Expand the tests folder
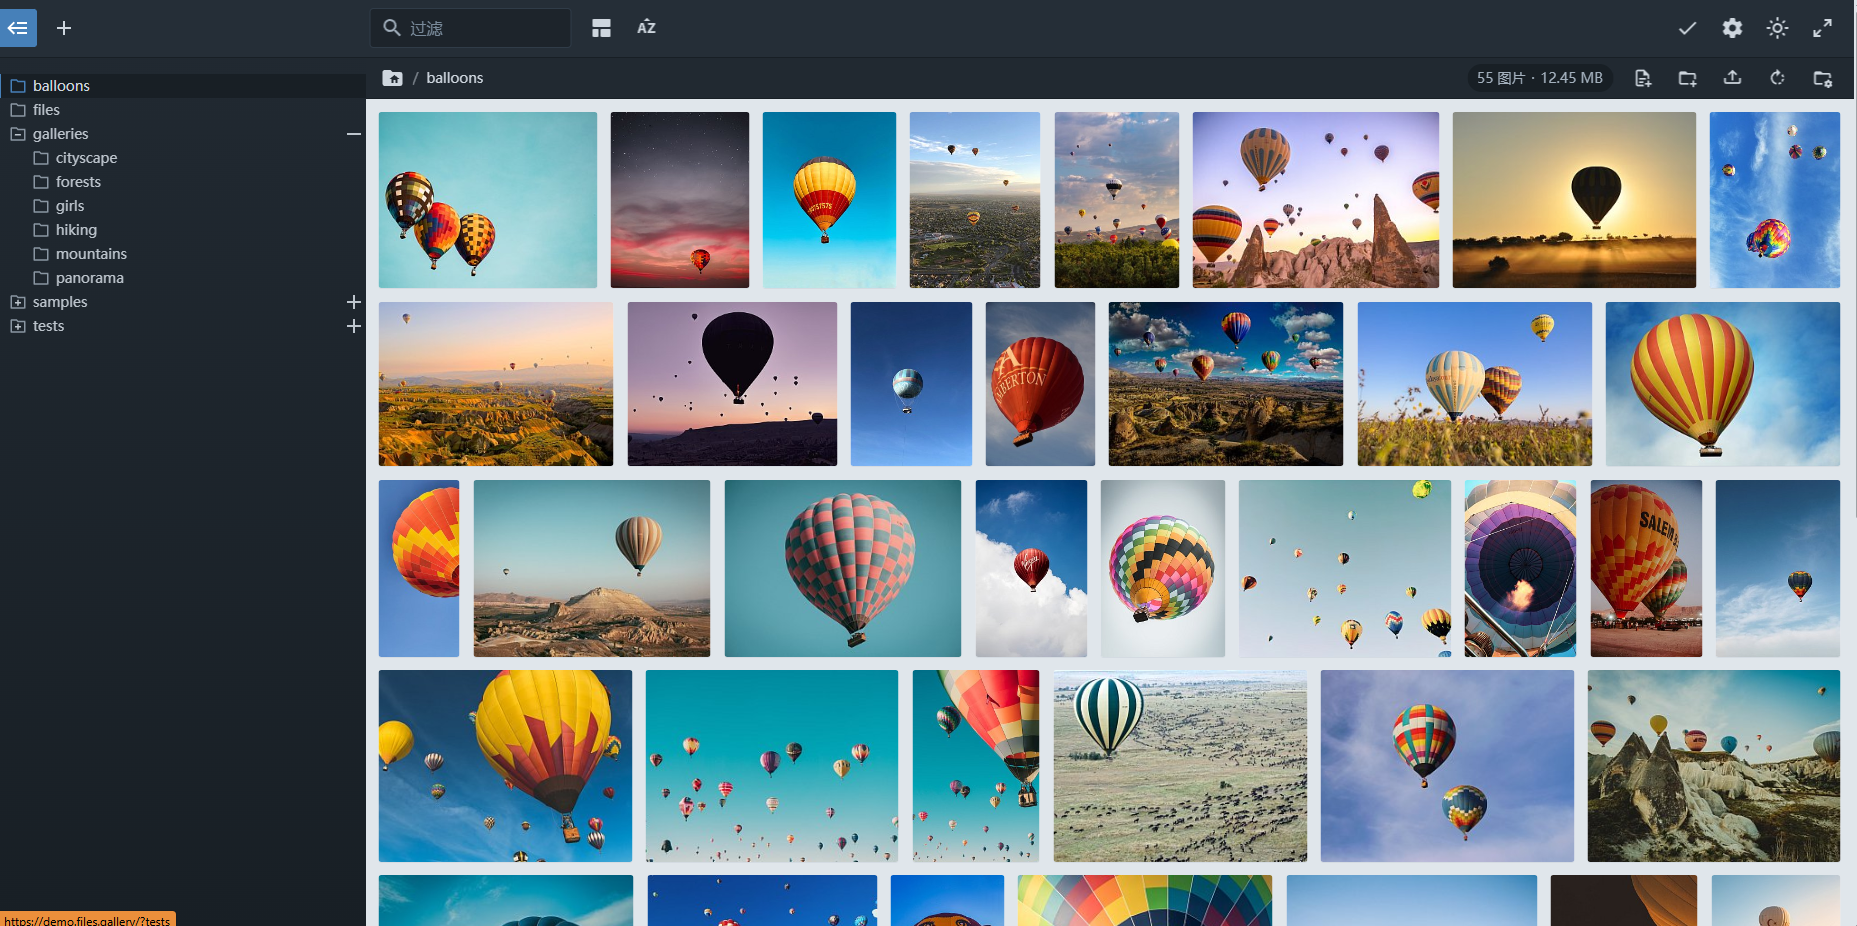 353,326
